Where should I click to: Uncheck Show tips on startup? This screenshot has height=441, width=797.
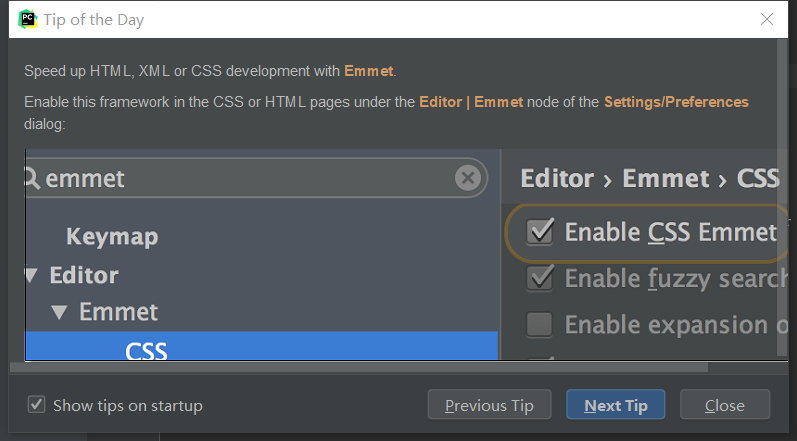coord(37,405)
